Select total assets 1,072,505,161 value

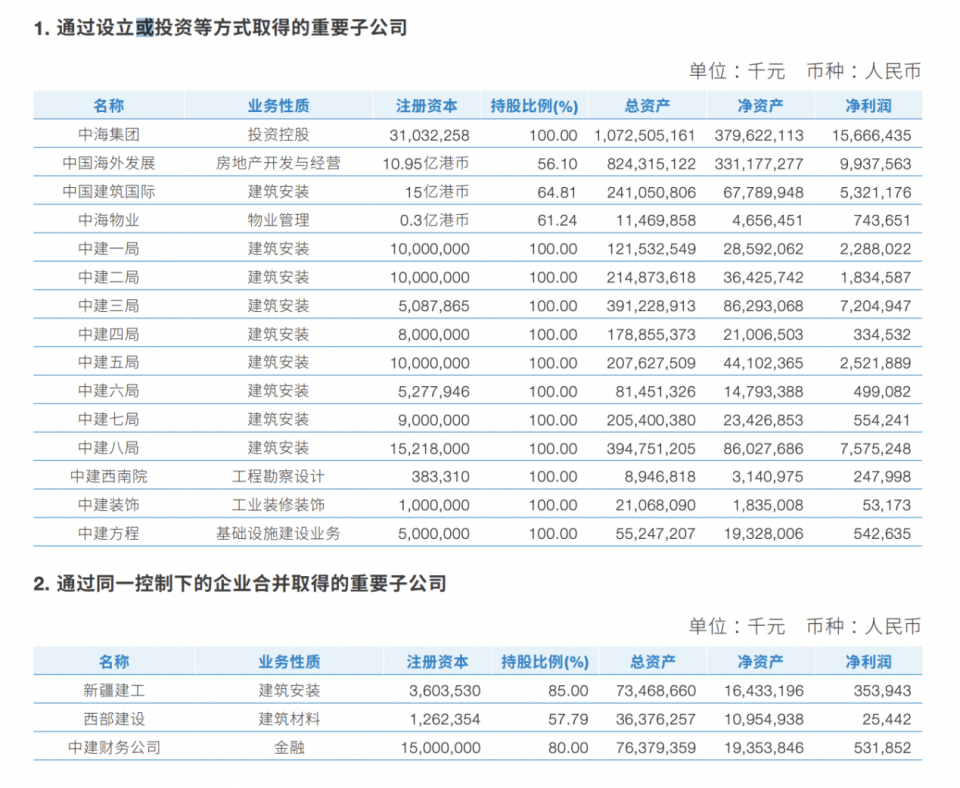coord(644,135)
